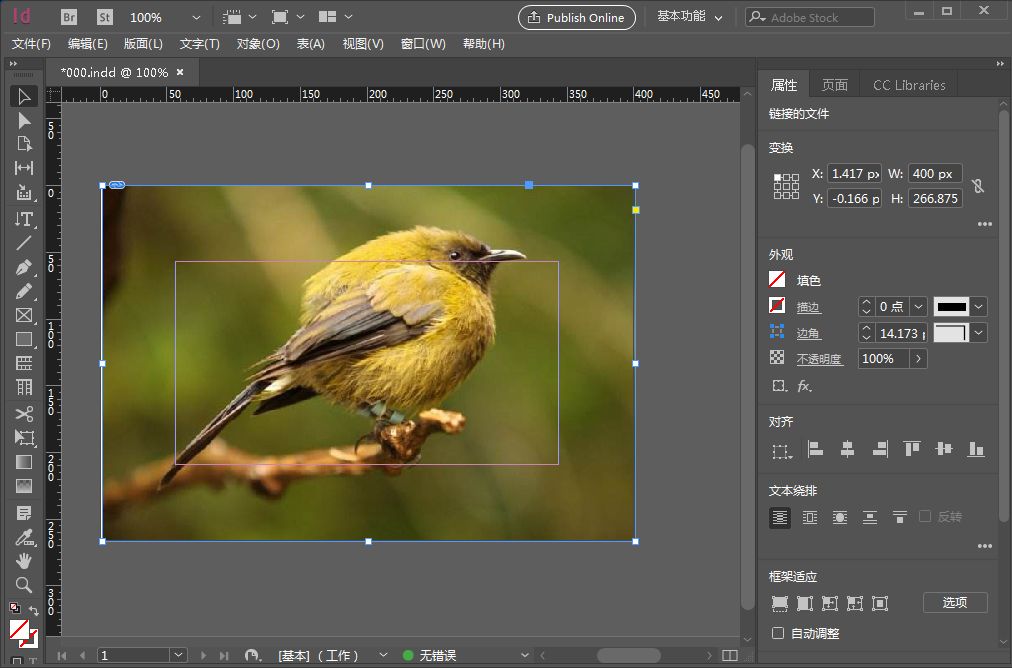This screenshot has width=1012, height=668.
Task: Select the Zoom magnifier tool
Action: [24, 585]
